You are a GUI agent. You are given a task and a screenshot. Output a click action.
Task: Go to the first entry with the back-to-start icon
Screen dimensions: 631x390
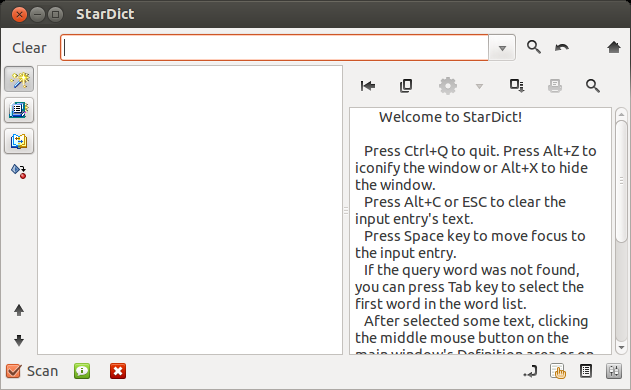point(368,86)
